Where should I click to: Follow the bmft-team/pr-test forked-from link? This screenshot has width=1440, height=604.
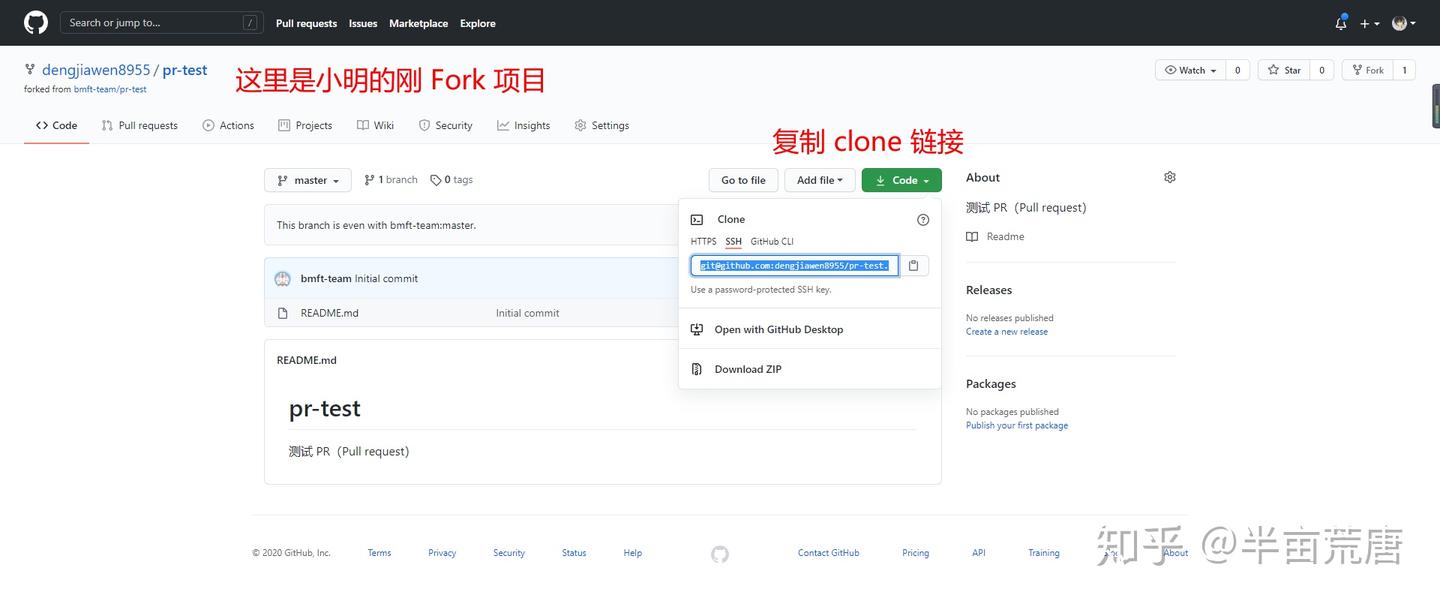(110, 89)
